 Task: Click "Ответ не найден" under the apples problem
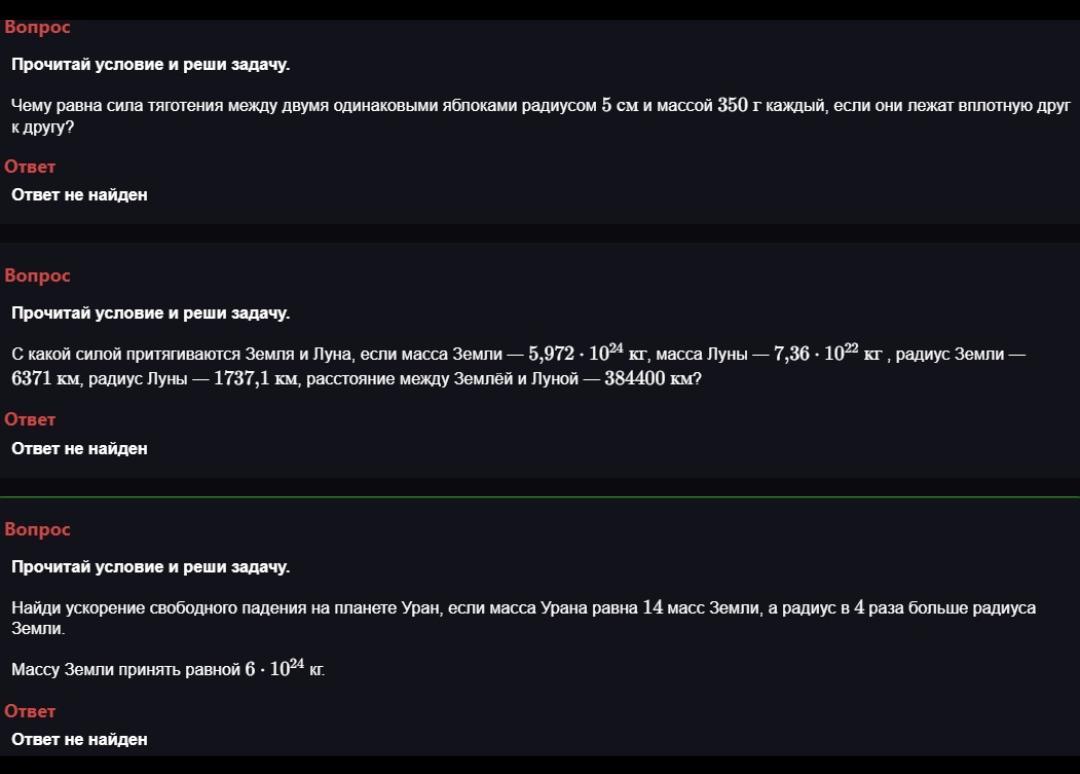(79, 195)
